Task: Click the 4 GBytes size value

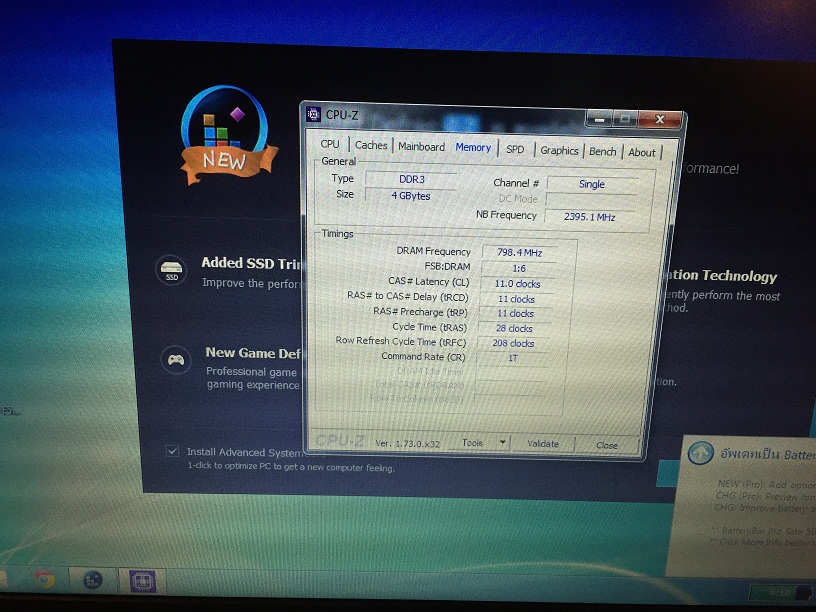Action: click(x=411, y=196)
